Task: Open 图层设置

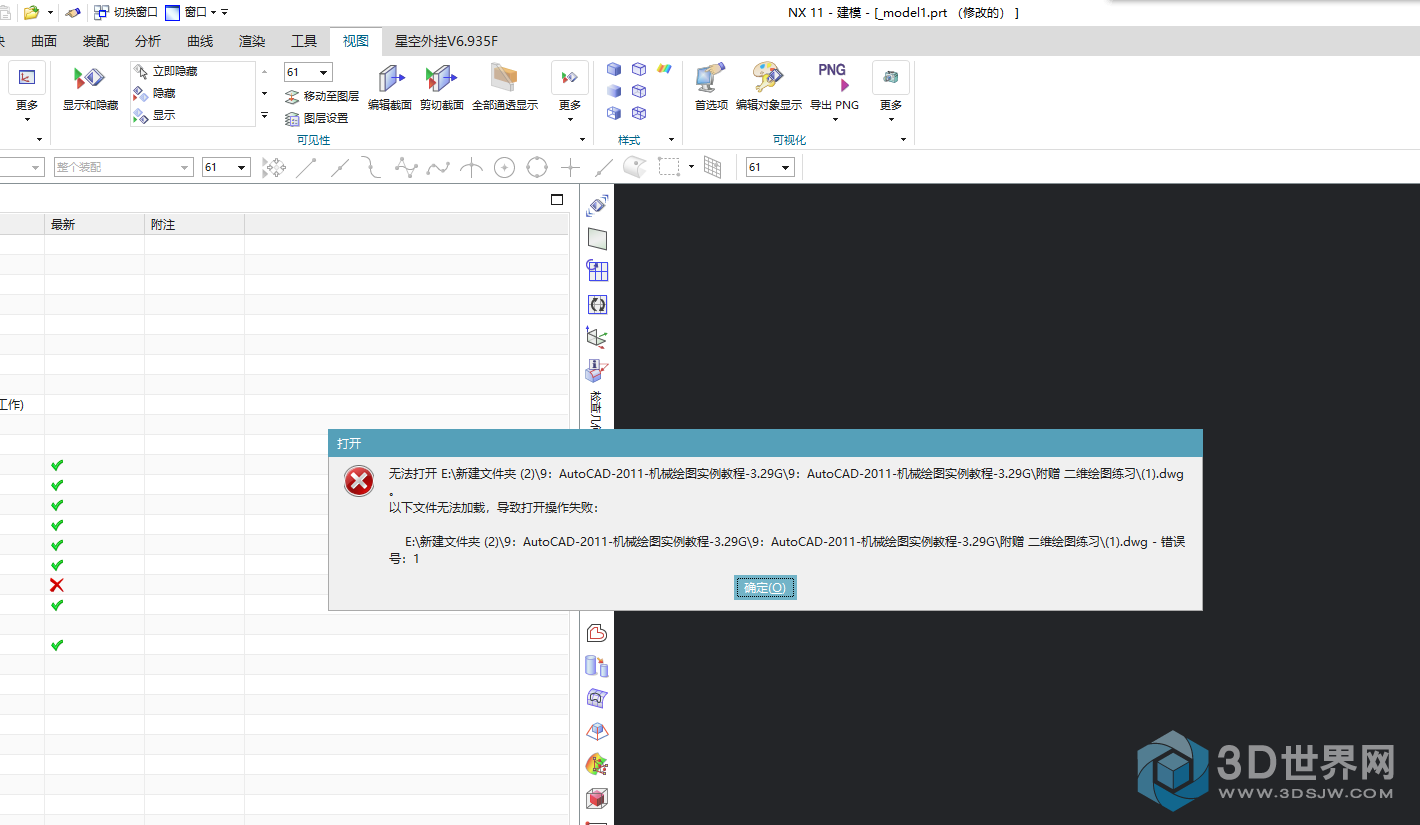Action: click(x=317, y=118)
